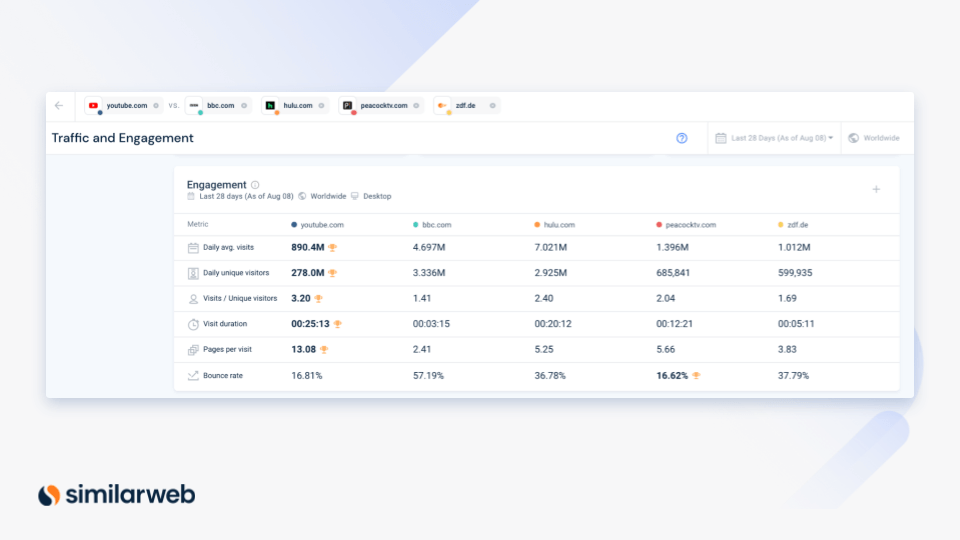Click the plus icon on Engagement card
The image size is (960, 540).
coord(876,190)
